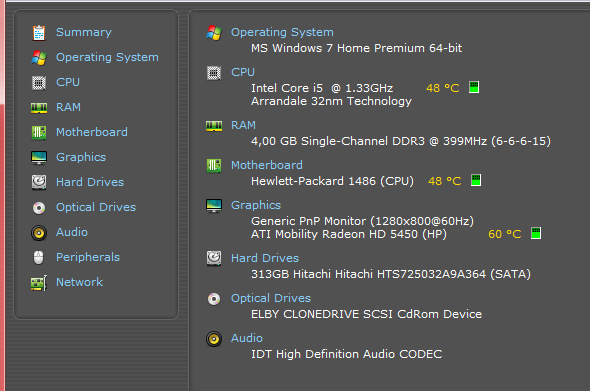Click the Audio speaker sidebar icon

tap(39, 233)
